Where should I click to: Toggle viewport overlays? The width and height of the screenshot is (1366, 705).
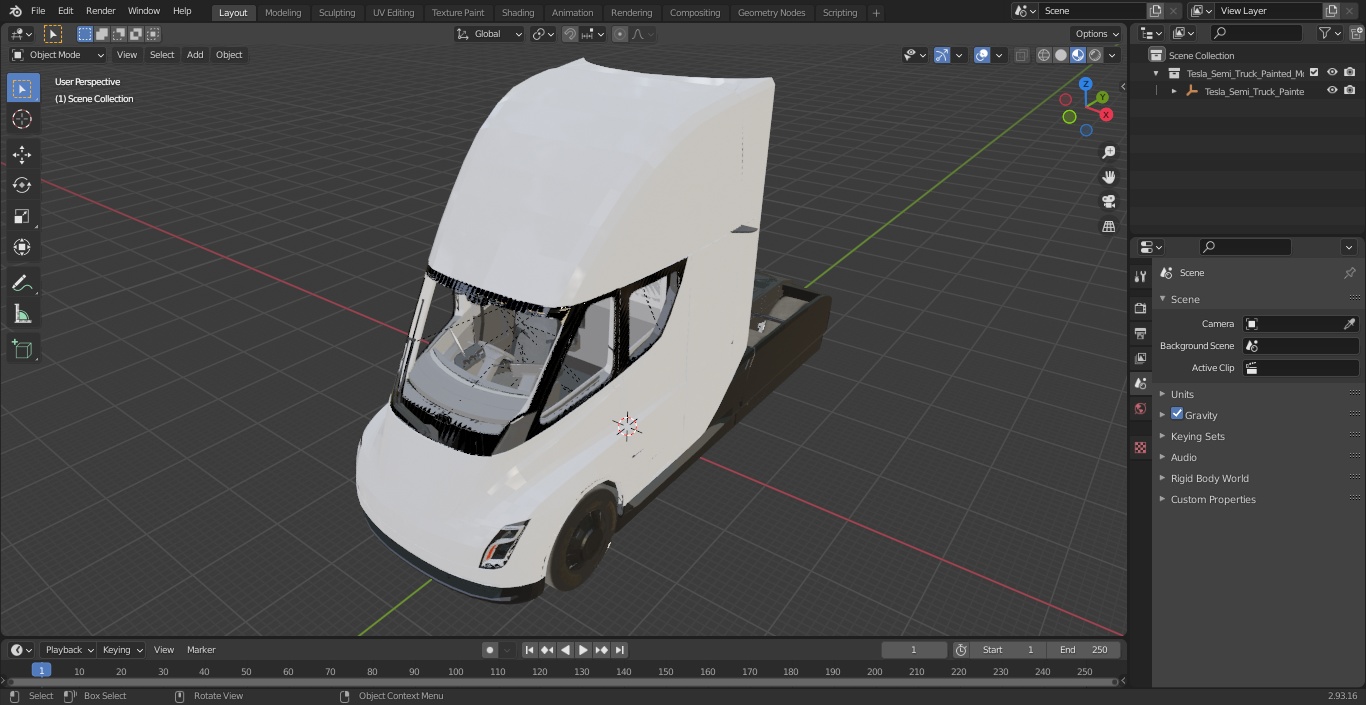point(982,55)
